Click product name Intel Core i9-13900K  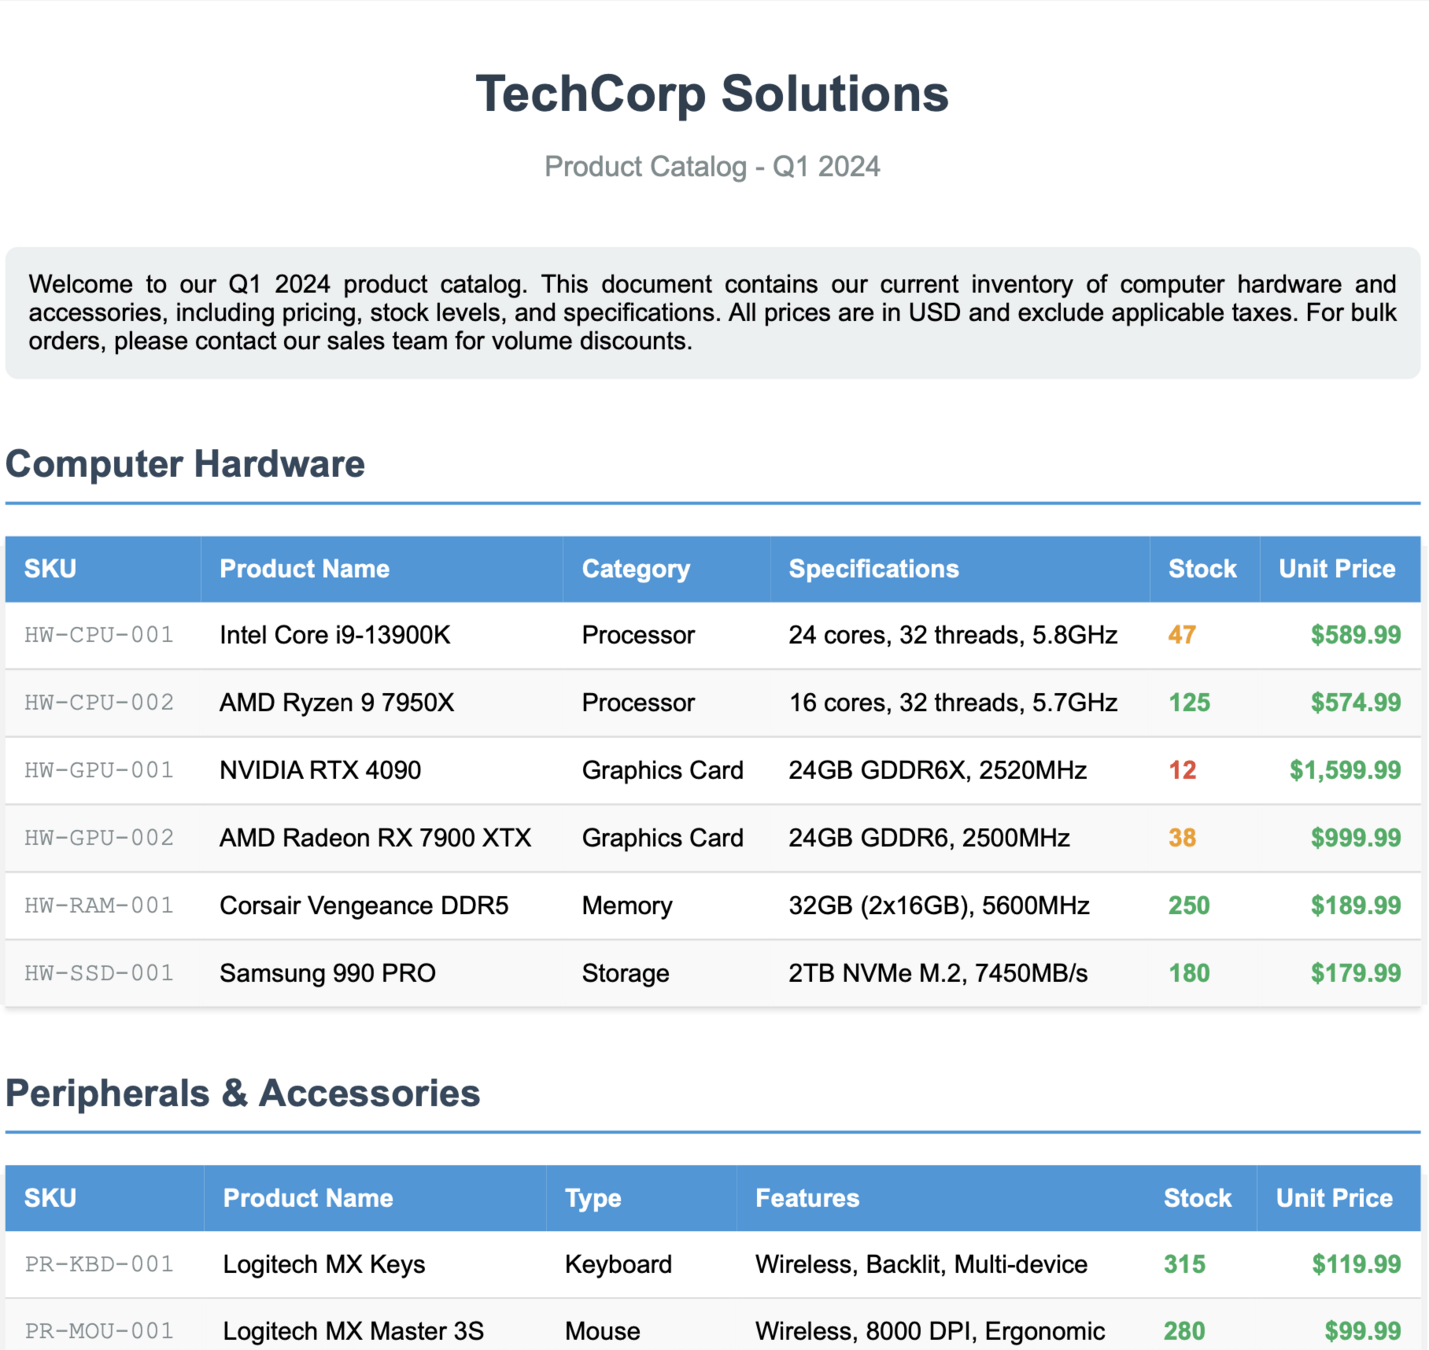click(335, 635)
